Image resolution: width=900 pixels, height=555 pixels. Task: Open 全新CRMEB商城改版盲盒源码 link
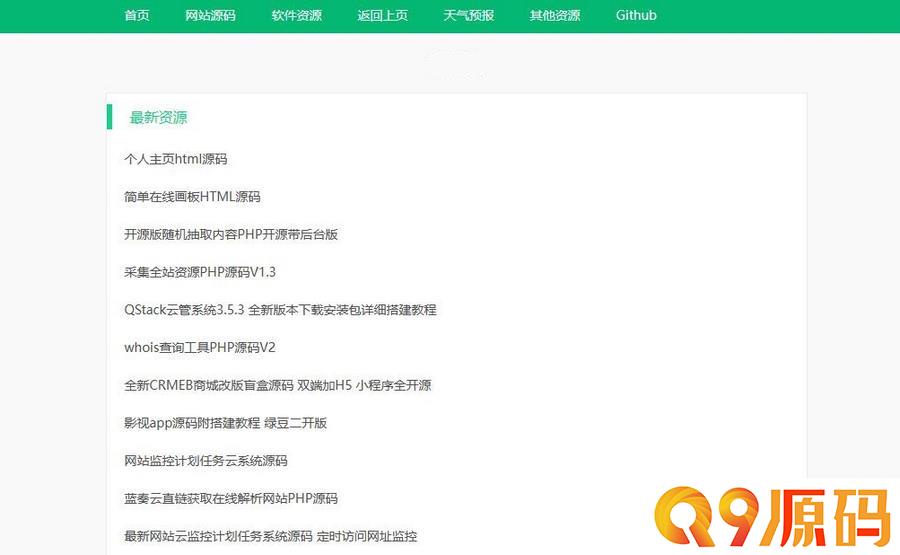(x=277, y=385)
